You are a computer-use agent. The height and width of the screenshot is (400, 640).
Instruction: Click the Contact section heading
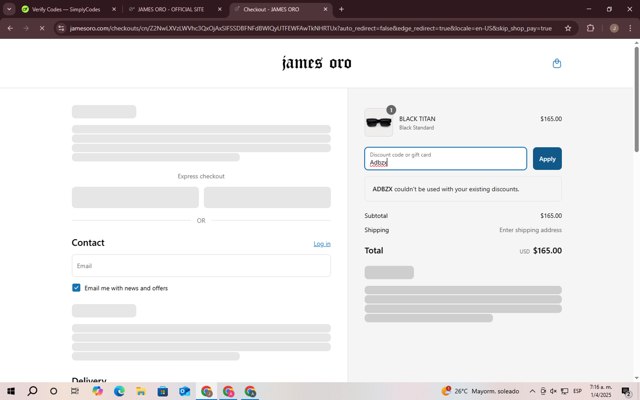88,243
